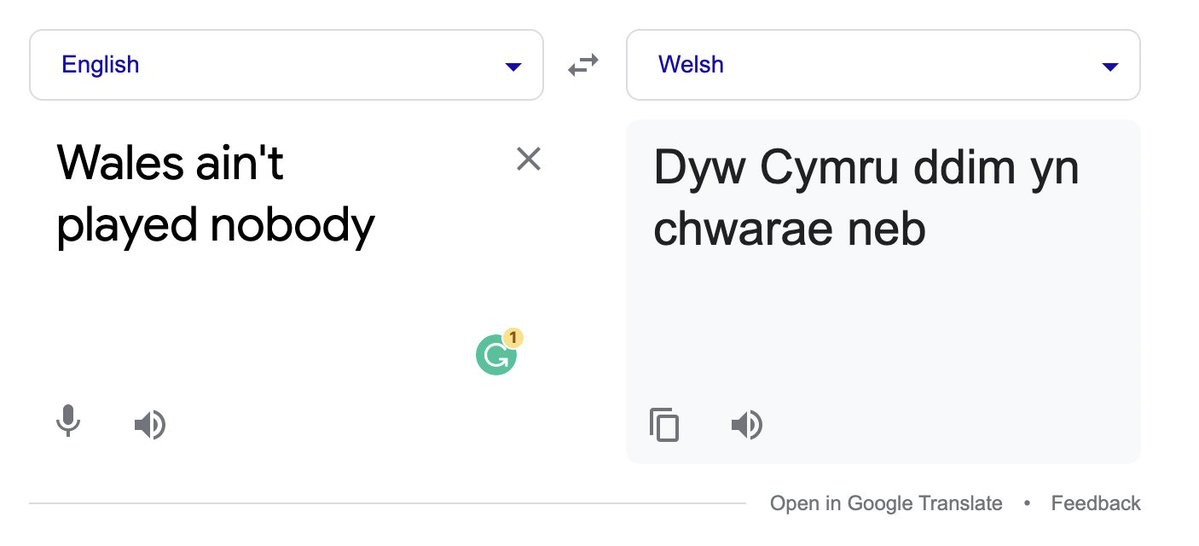Listen to the Welsh translation audio
Screen dimensions: 1199x546
point(746,424)
